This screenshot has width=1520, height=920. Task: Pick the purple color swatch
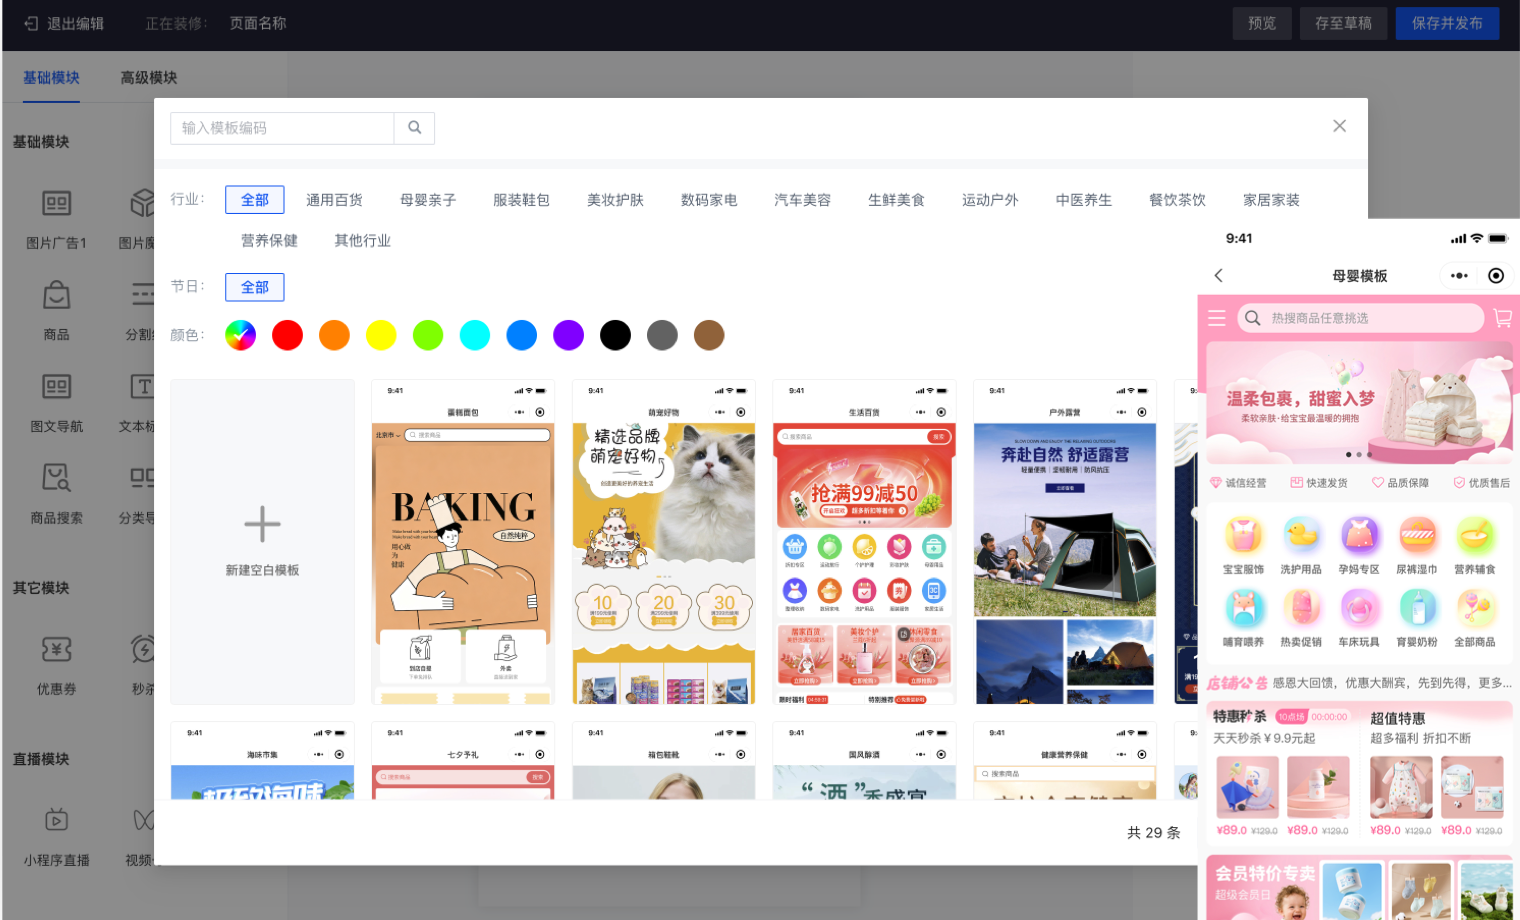pyautogui.click(x=568, y=335)
